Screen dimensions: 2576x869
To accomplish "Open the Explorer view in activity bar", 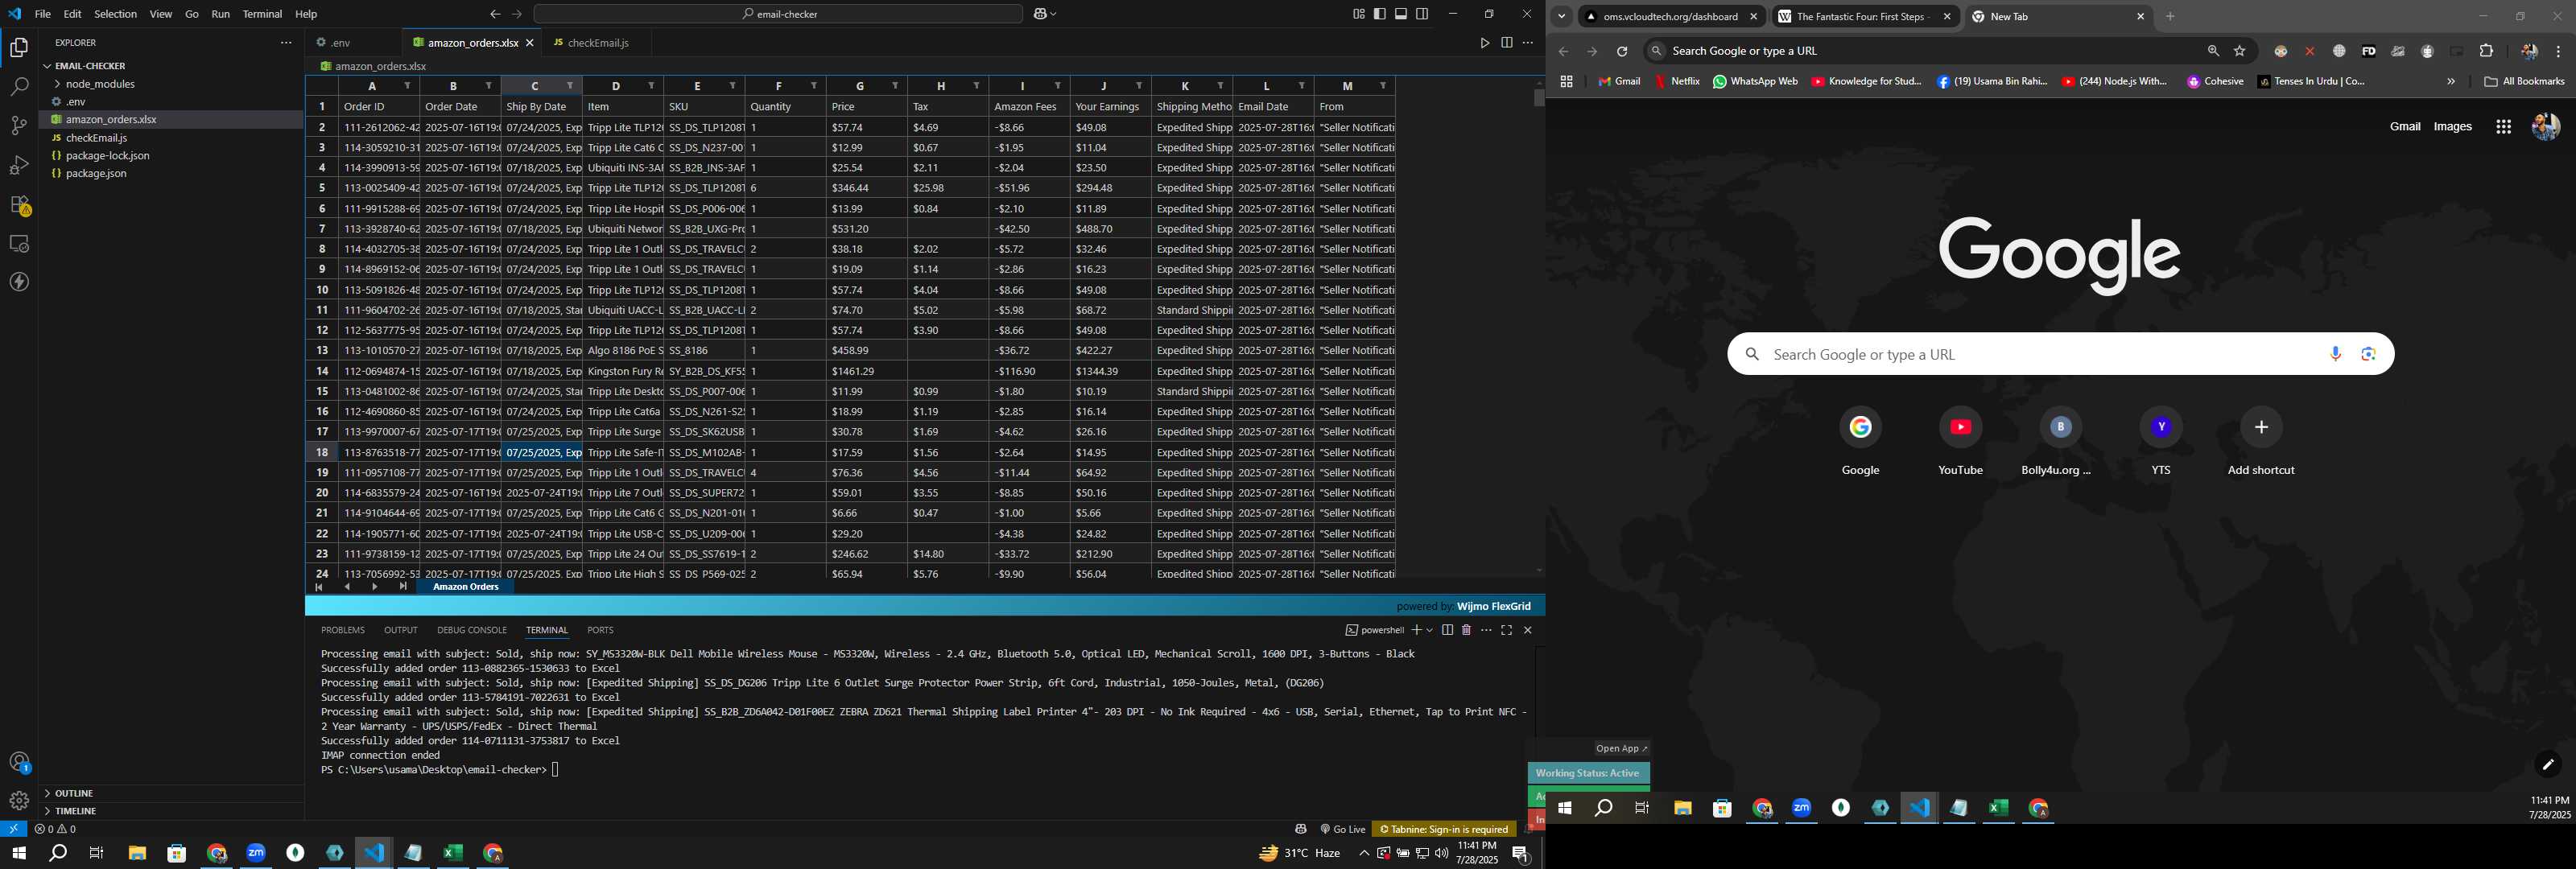I will click(x=19, y=47).
